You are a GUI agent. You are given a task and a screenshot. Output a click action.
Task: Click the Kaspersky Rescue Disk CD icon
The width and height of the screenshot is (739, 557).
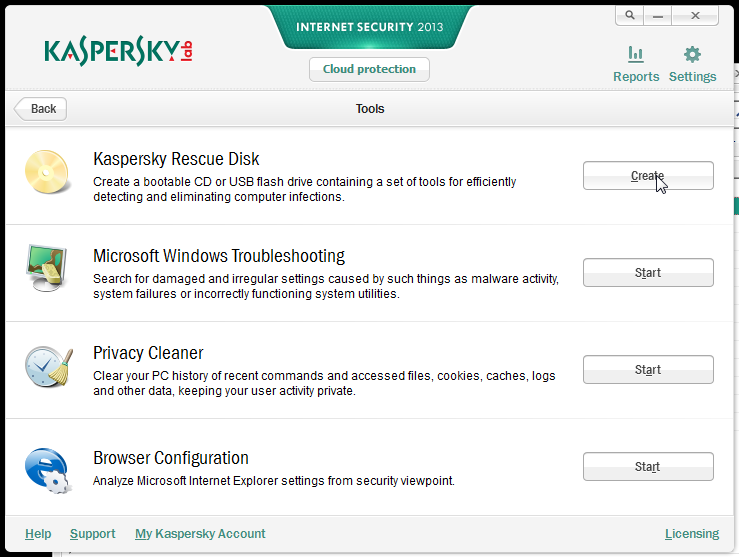(x=47, y=171)
